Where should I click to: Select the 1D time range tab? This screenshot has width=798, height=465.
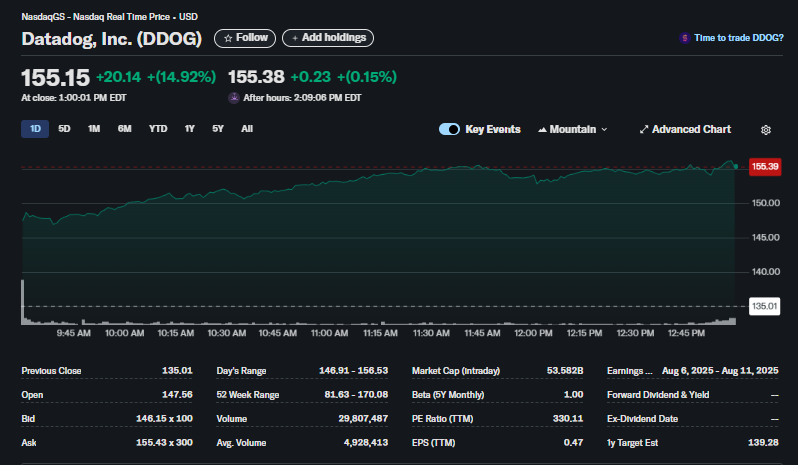pyautogui.click(x=35, y=129)
